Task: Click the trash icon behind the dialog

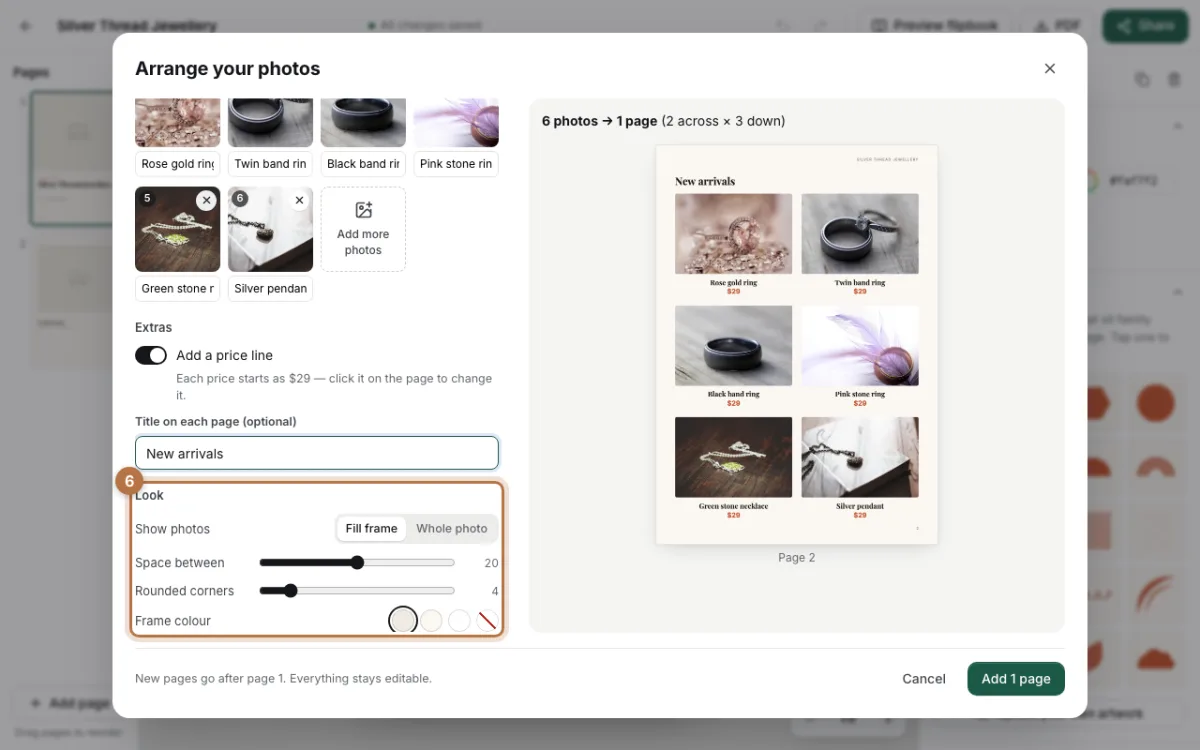Action: (1174, 79)
